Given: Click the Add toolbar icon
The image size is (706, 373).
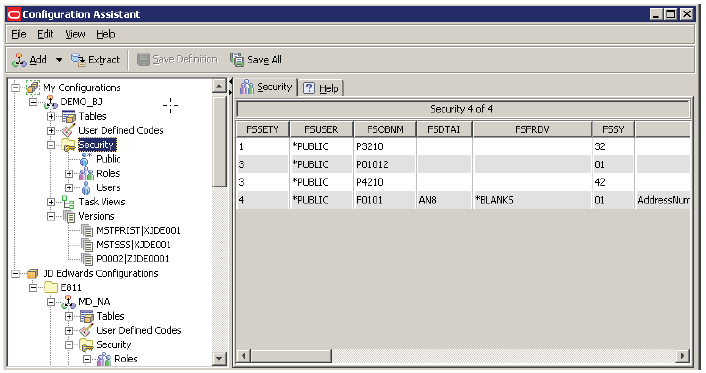Looking at the screenshot, I should point(19,60).
